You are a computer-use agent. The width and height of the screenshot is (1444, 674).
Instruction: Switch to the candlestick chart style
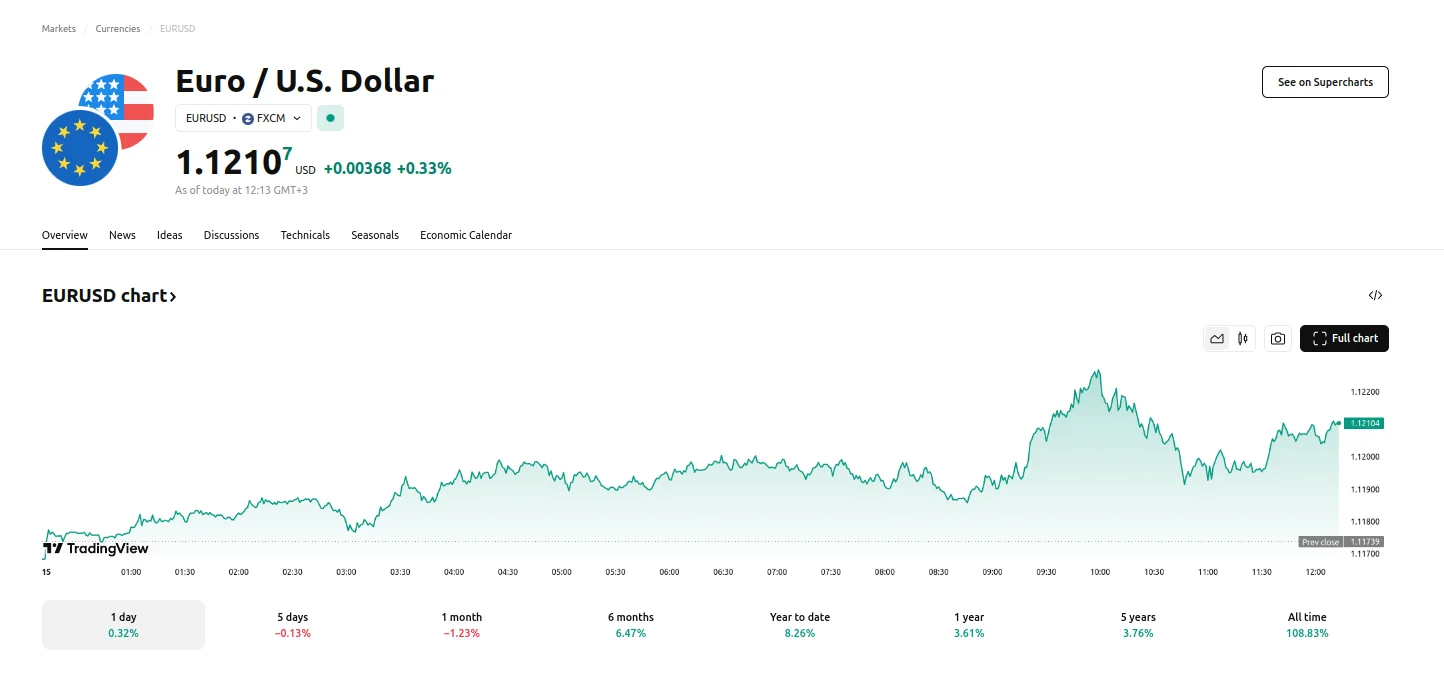tap(1243, 339)
